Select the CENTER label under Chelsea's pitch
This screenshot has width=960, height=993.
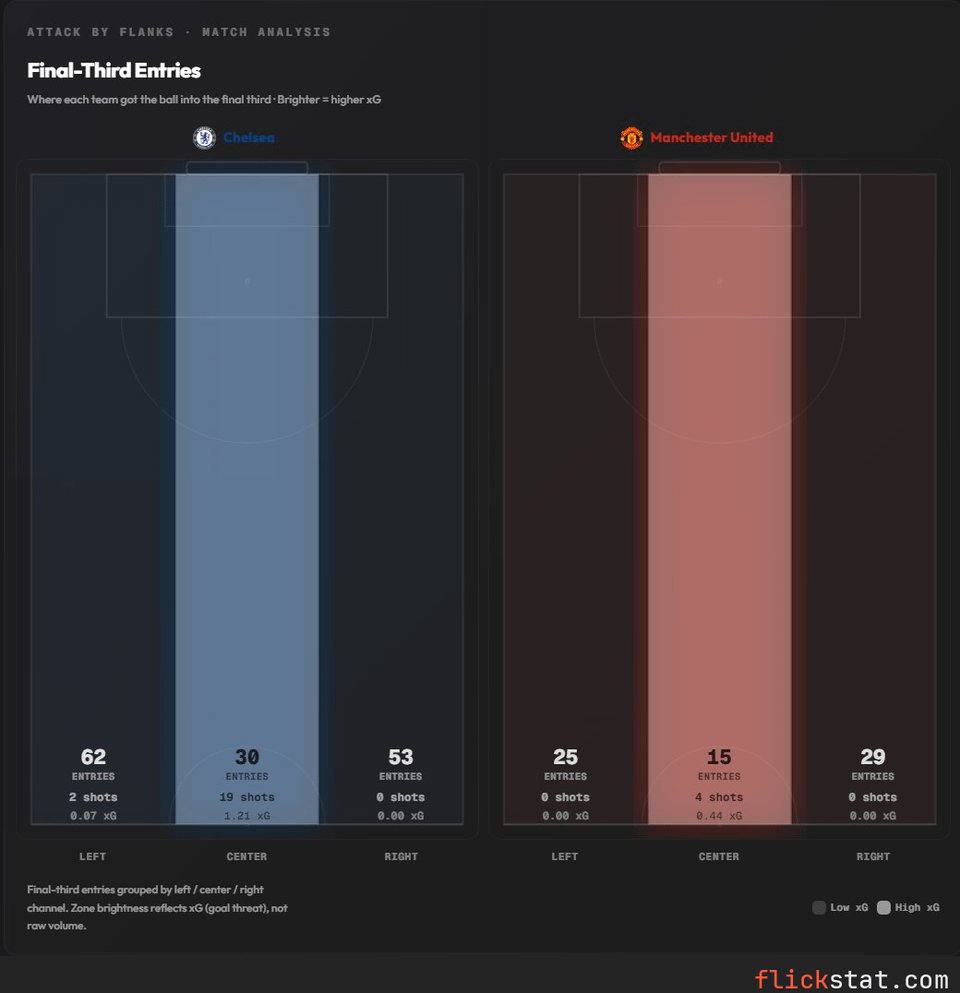click(x=247, y=856)
